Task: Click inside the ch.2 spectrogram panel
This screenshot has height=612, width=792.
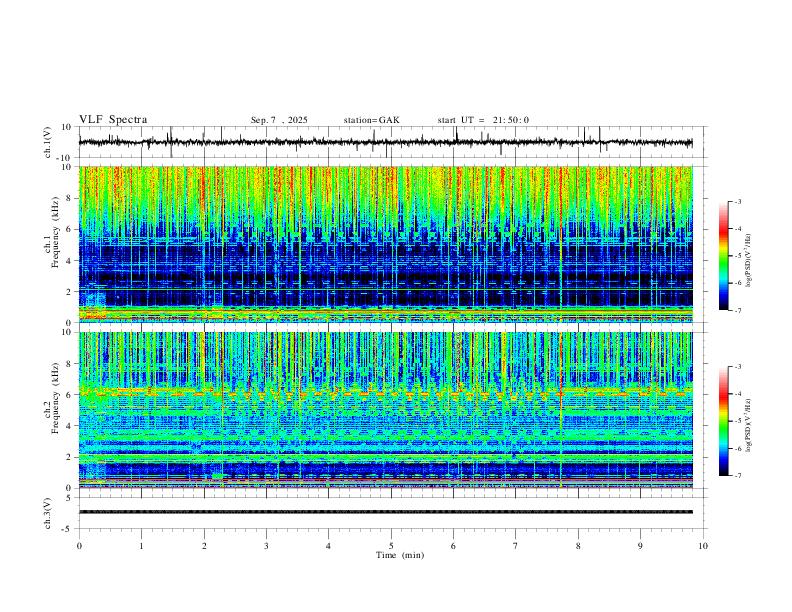Action: (385, 410)
